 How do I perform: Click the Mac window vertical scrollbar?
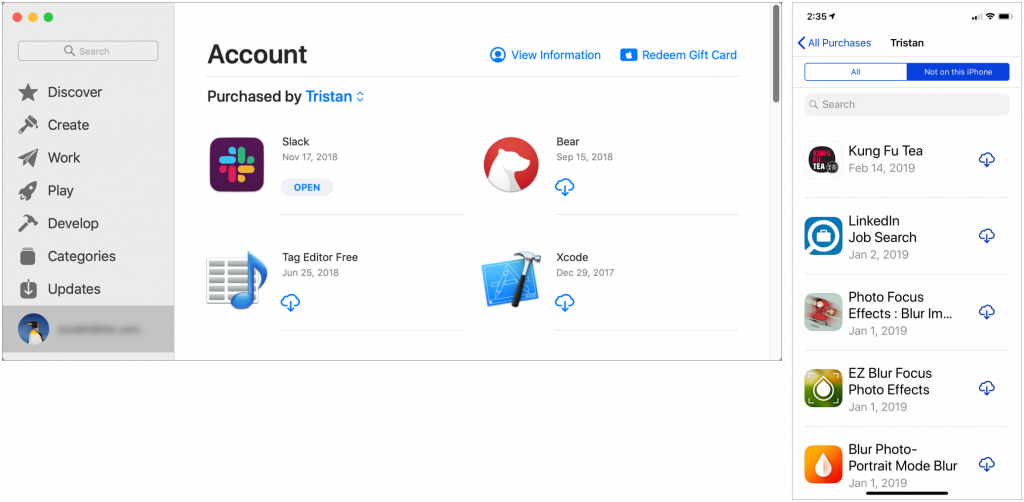click(x=776, y=54)
